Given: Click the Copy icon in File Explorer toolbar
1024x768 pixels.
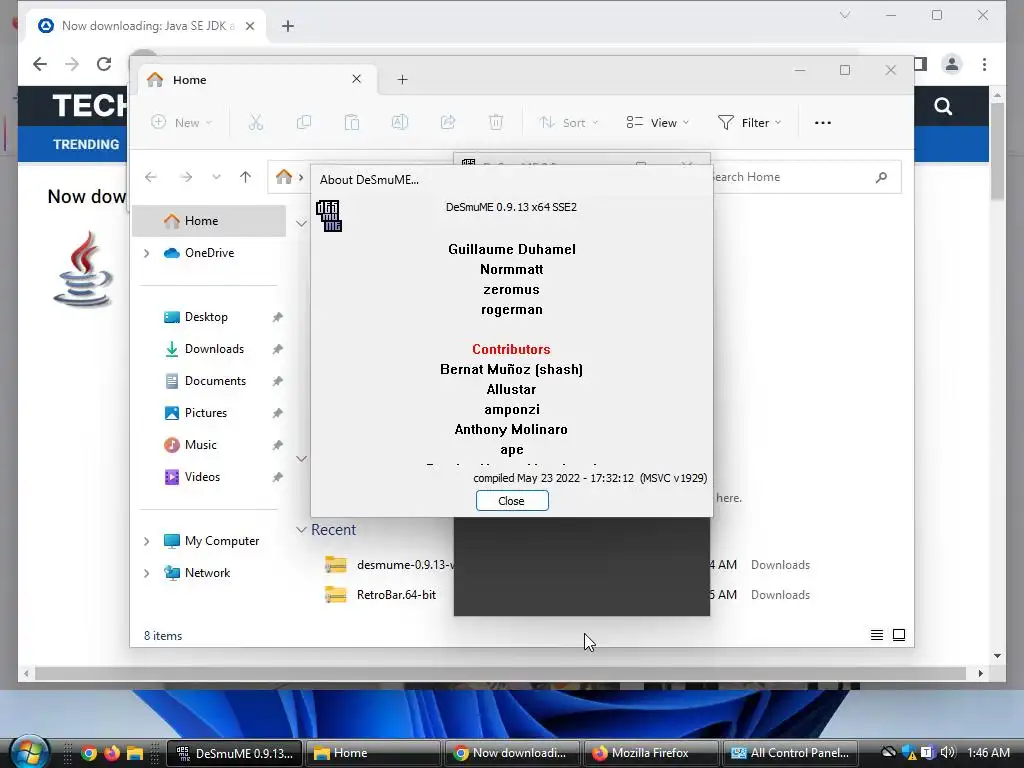Looking at the screenshot, I should (x=304, y=122).
